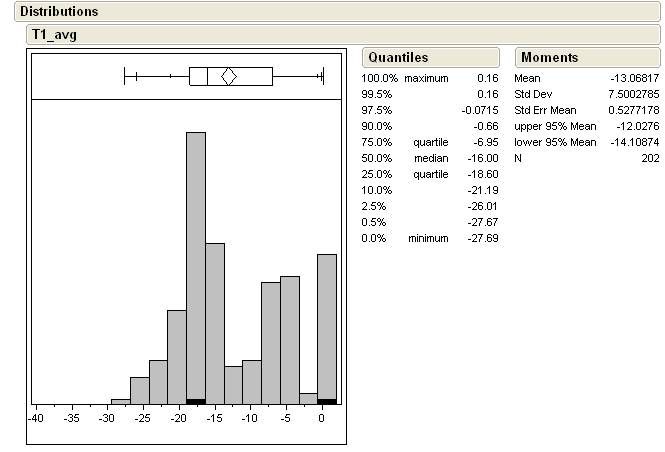Click the shortest histogram bar near -28
Screen dimensions: 665x452
pos(120,401)
